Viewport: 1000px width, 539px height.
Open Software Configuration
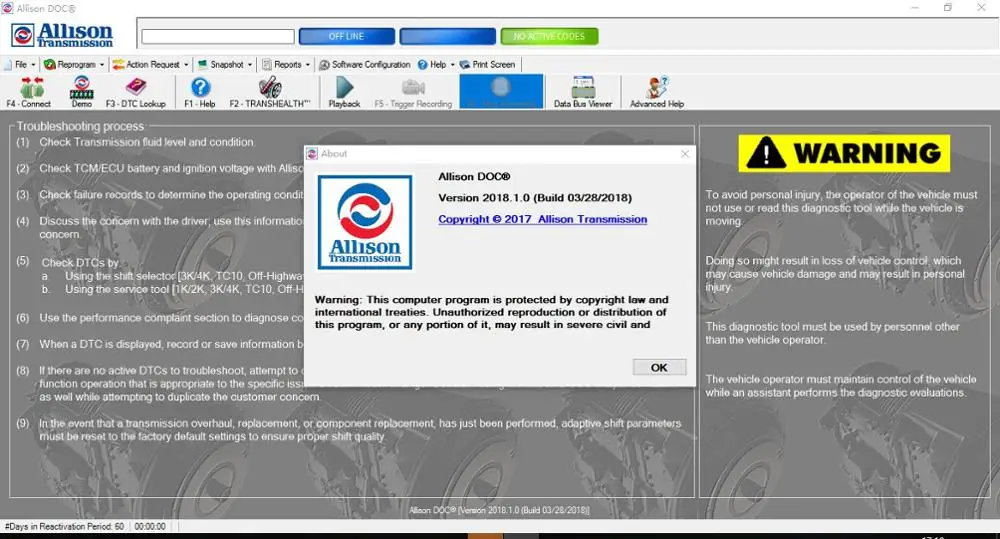pyautogui.click(x=365, y=64)
